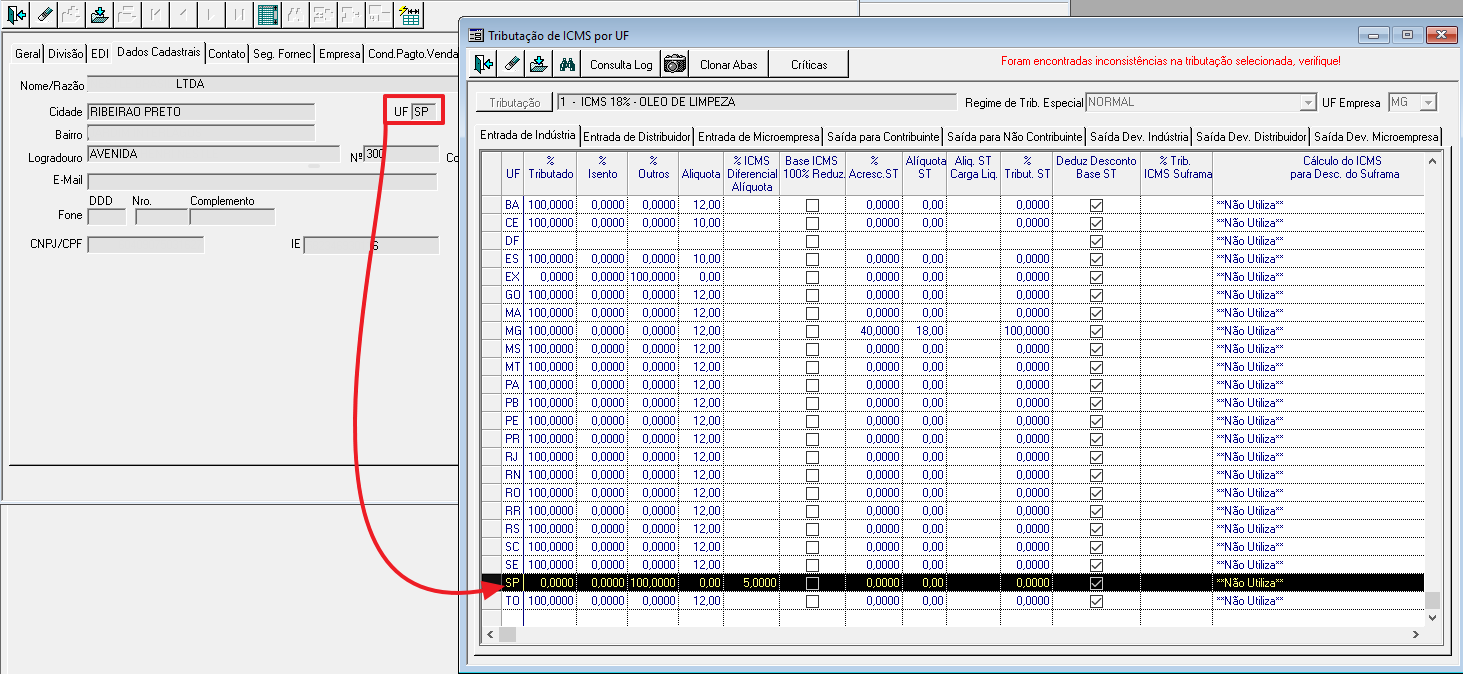Click the camera snapshot icon

pos(676,64)
